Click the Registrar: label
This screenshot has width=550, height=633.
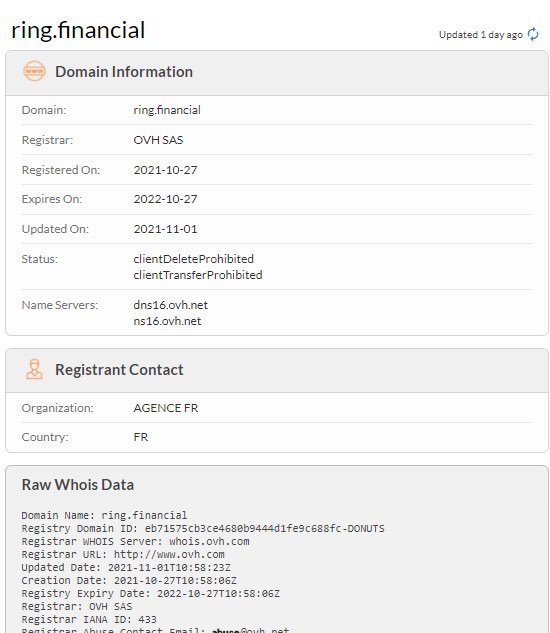click(47, 140)
